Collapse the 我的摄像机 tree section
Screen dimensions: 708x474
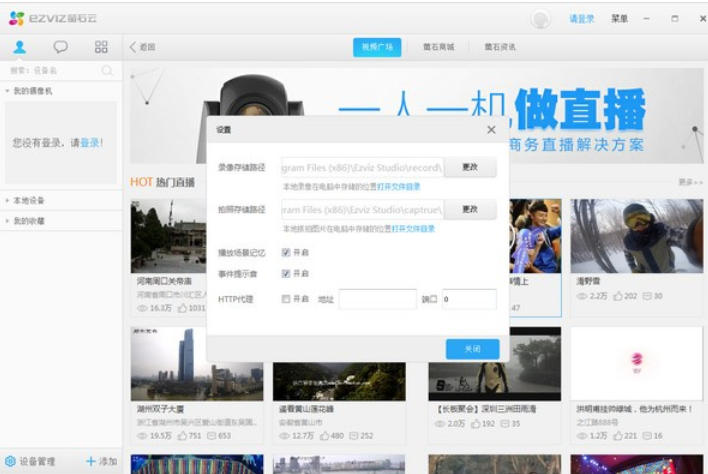pyautogui.click(x=9, y=91)
